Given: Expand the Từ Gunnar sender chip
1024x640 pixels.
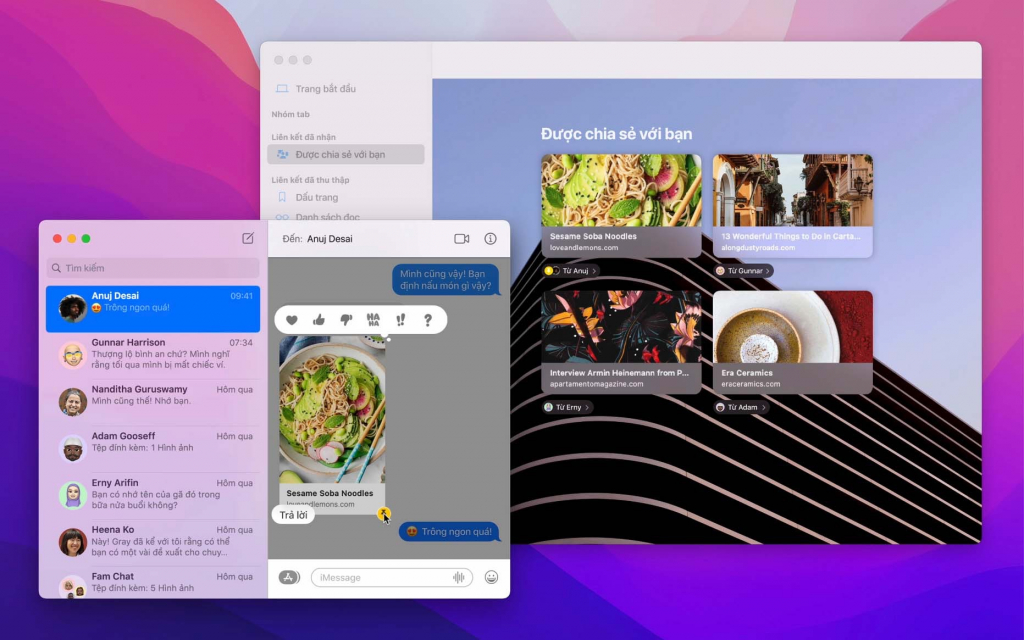Looking at the screenshot, I should click(744, 270).
